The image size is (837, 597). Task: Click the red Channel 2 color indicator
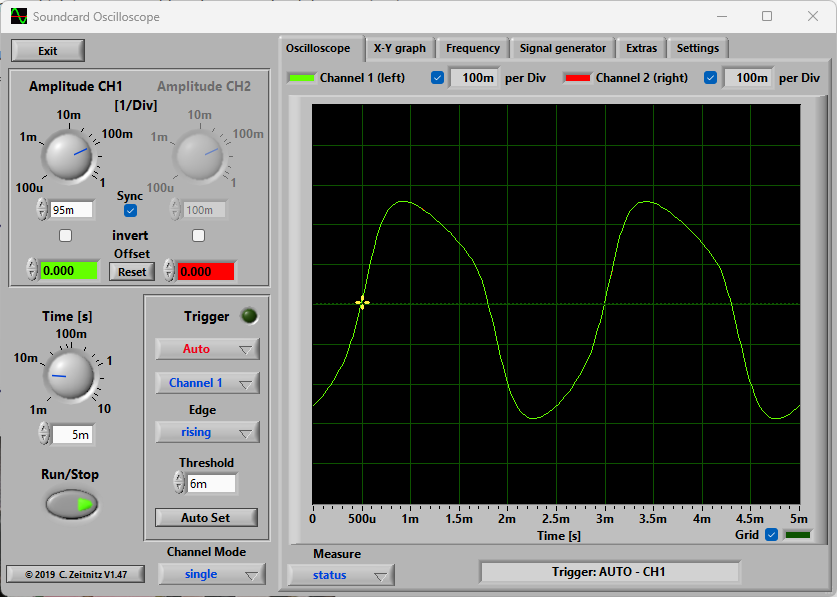pyautogui.click(x=577, y=78)
